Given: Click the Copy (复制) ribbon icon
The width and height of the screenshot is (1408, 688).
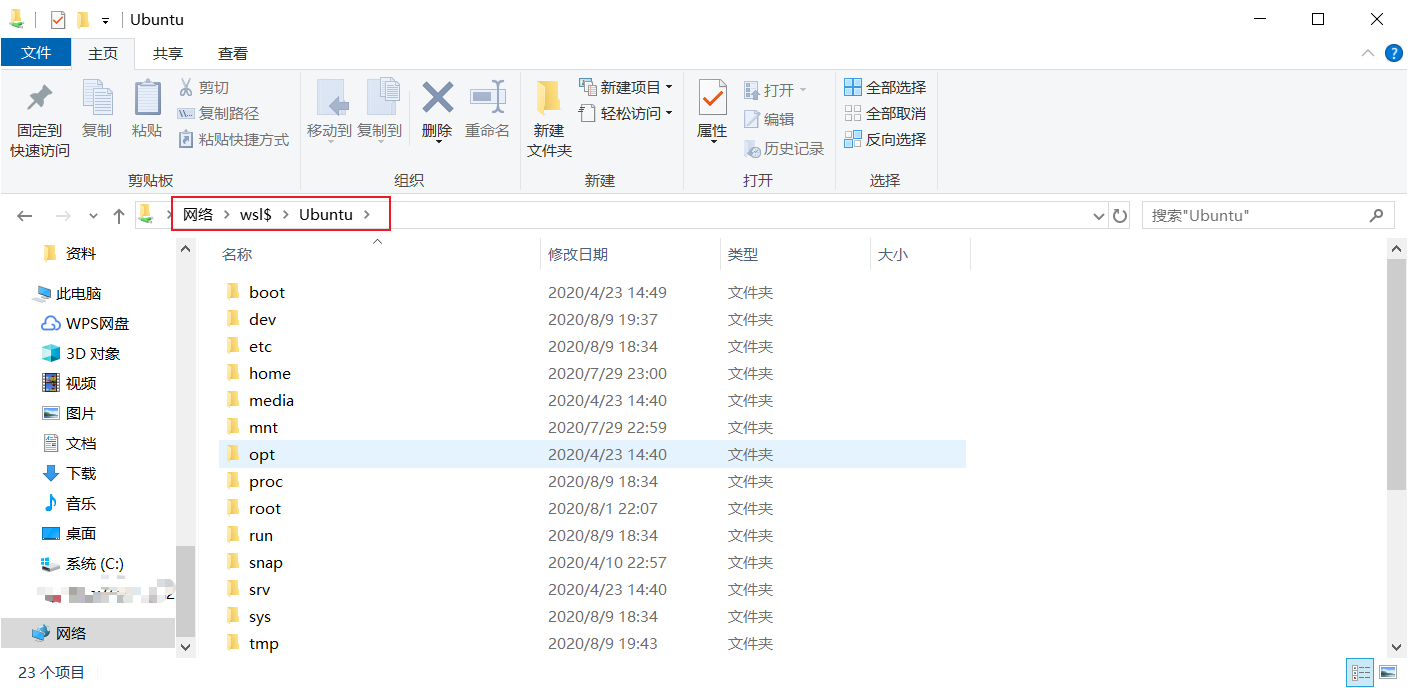Looking at the screenshot, I should pos(97,98).
